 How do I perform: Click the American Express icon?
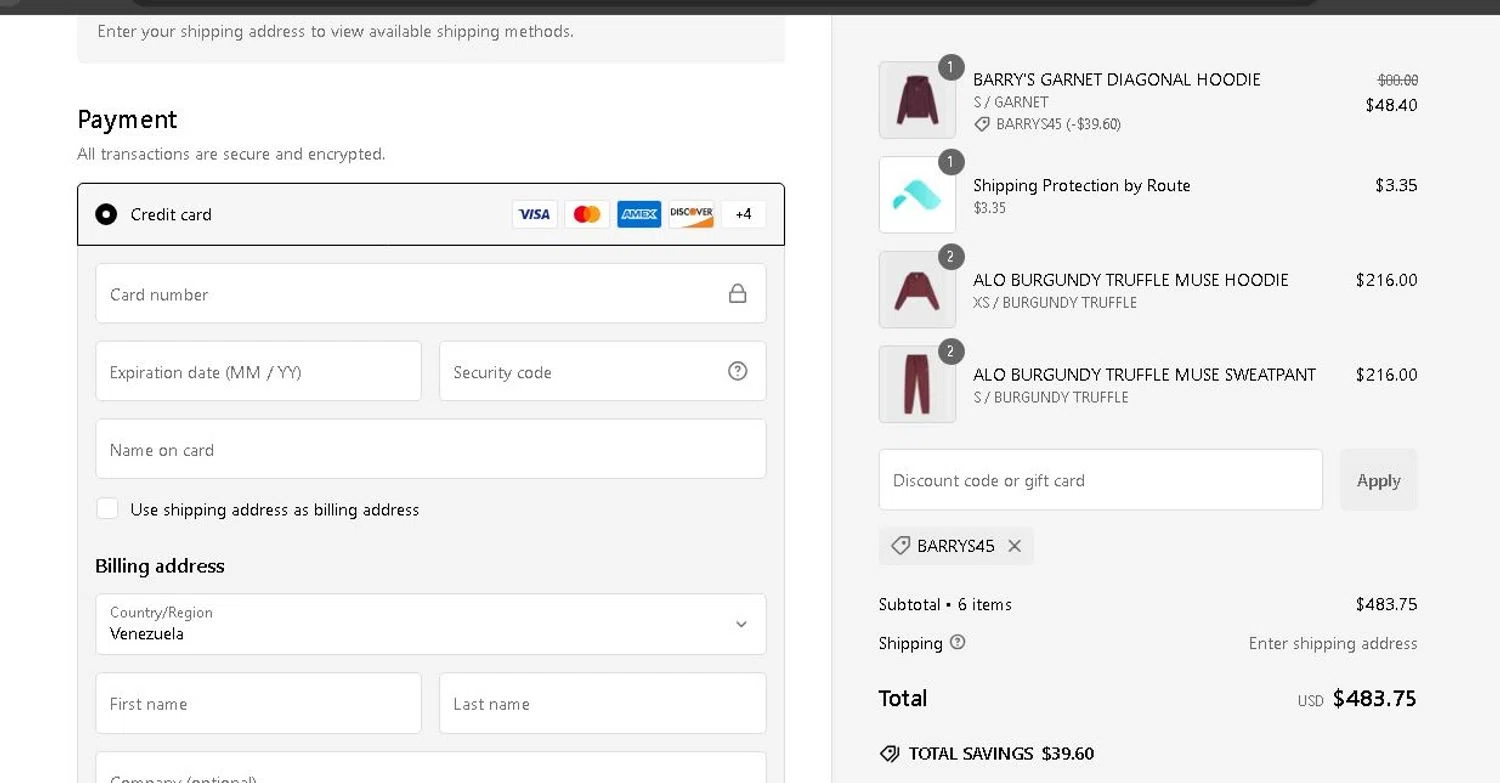pos(639,214)
